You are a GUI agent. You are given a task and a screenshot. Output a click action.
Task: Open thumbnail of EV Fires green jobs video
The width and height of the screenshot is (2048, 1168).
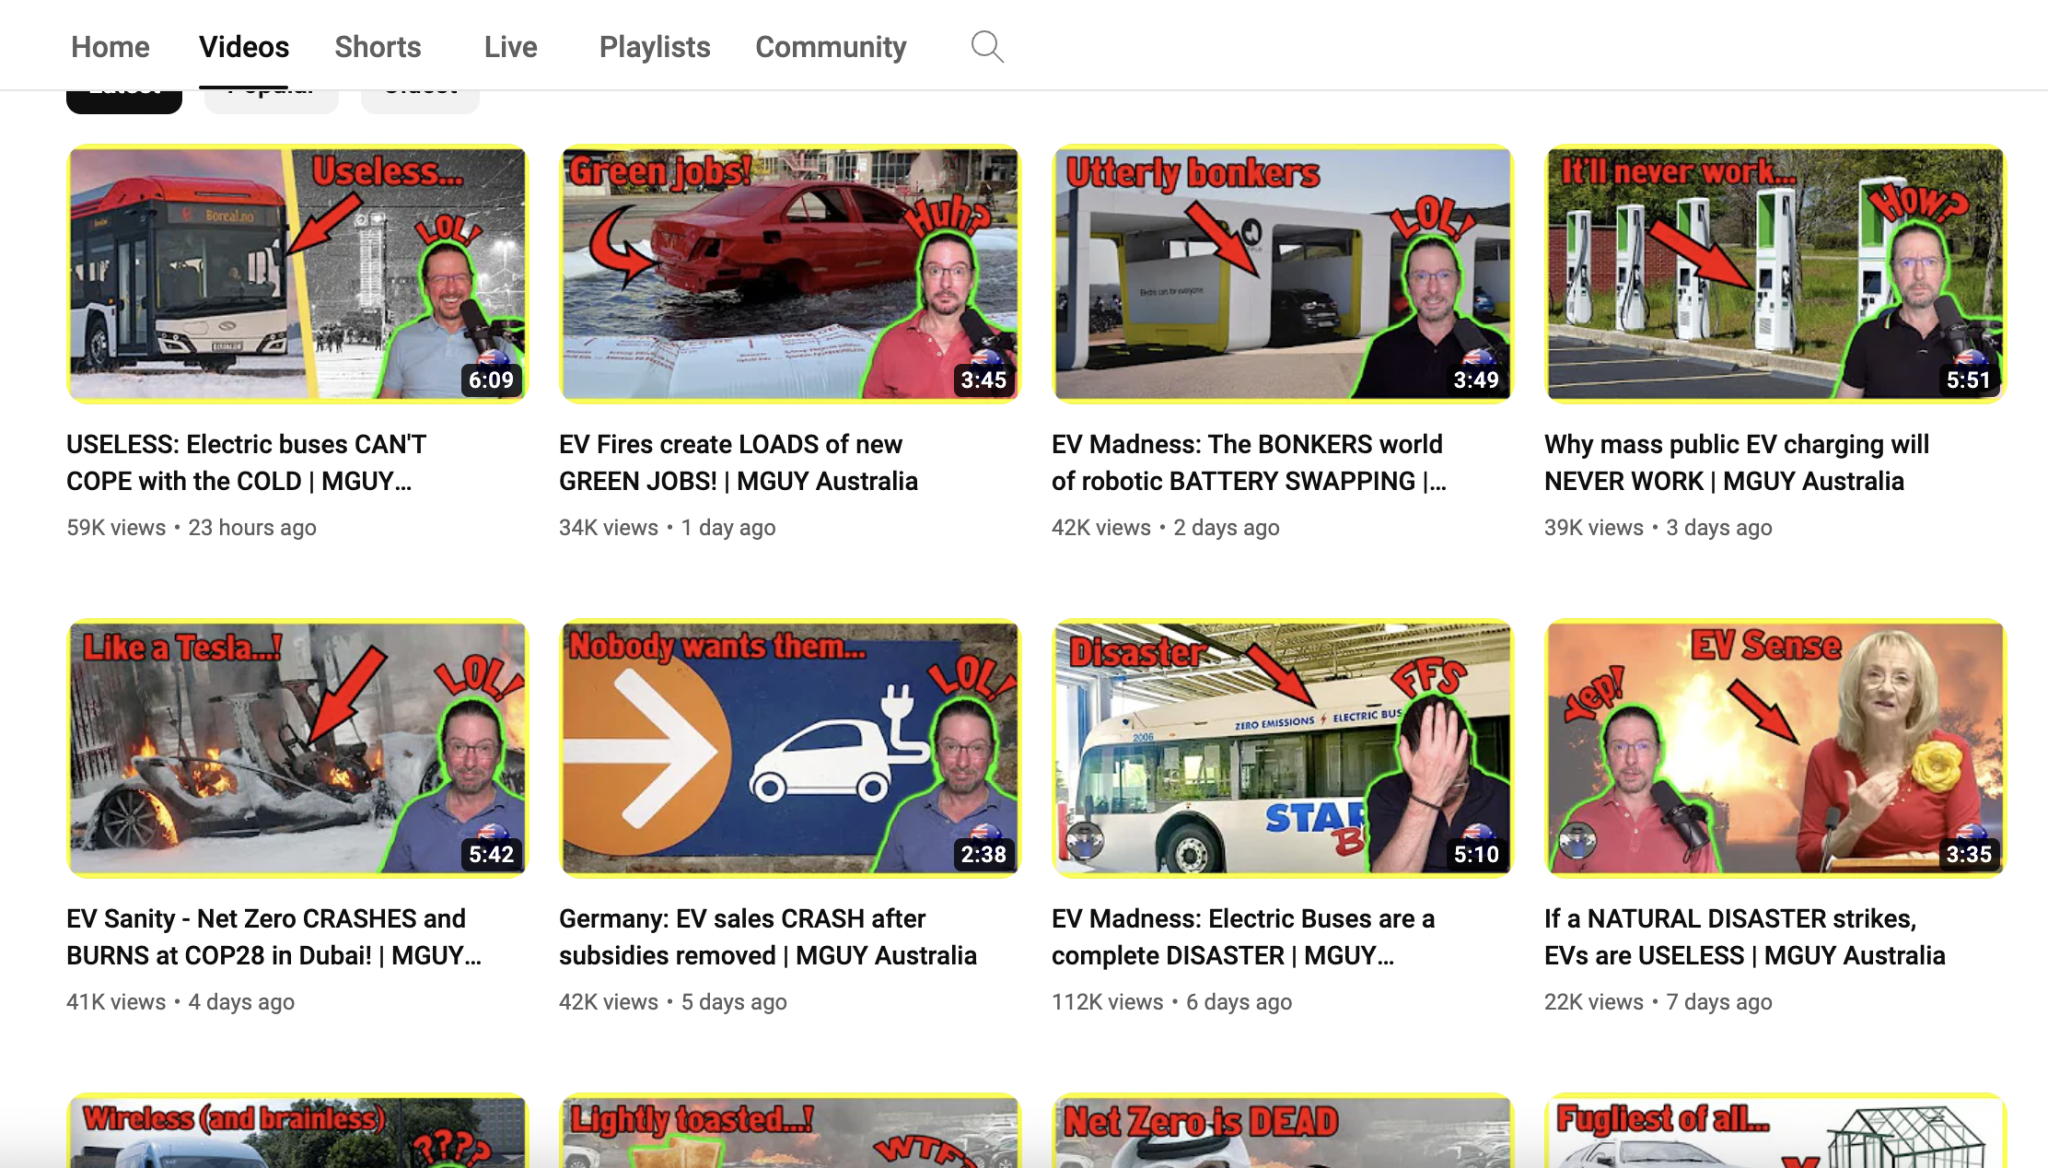pyautogui.click(x=789, y=274)
